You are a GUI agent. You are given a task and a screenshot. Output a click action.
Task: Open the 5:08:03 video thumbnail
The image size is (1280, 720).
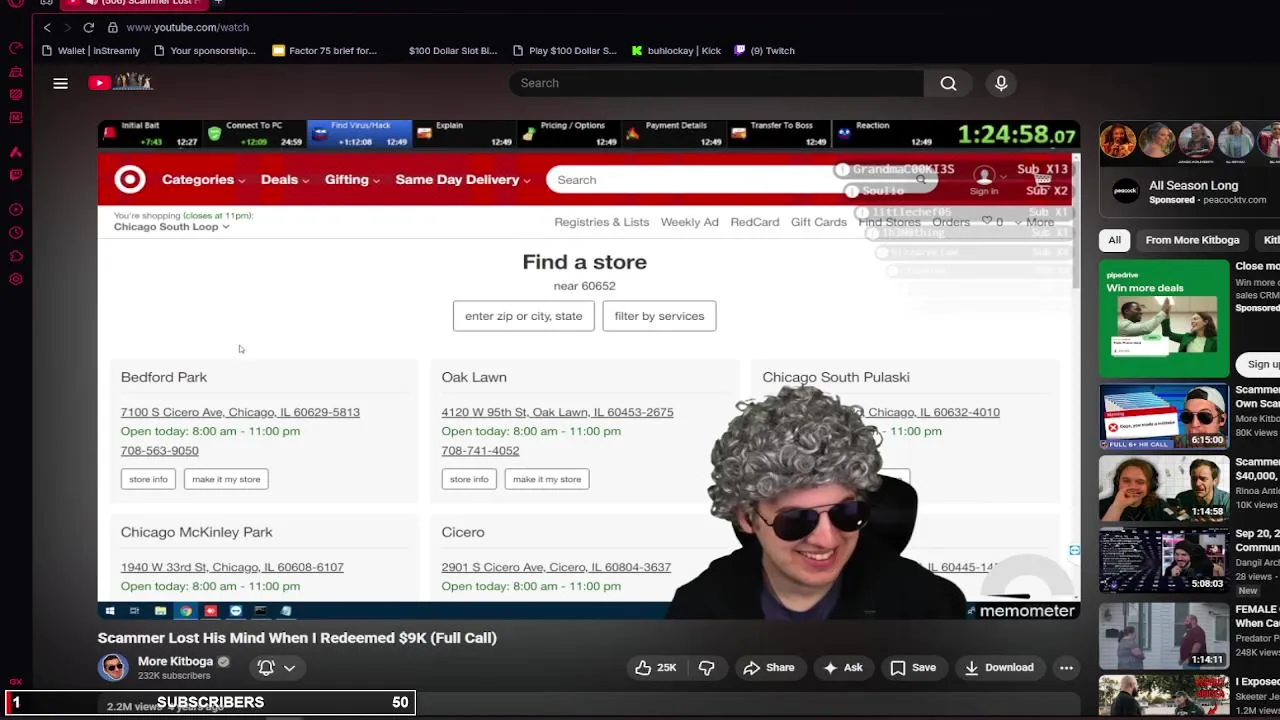click(x=1164, y=560)
